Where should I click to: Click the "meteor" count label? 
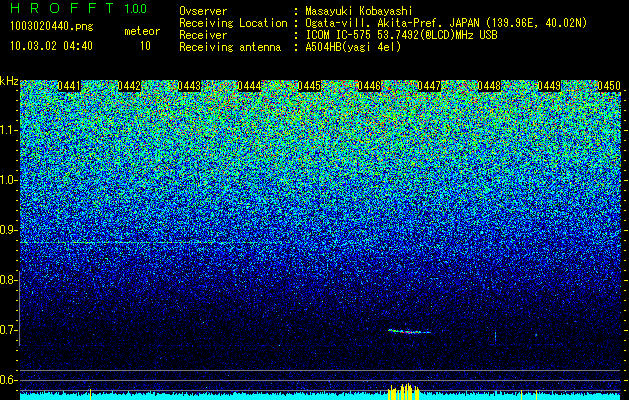(x=142, y=31)
